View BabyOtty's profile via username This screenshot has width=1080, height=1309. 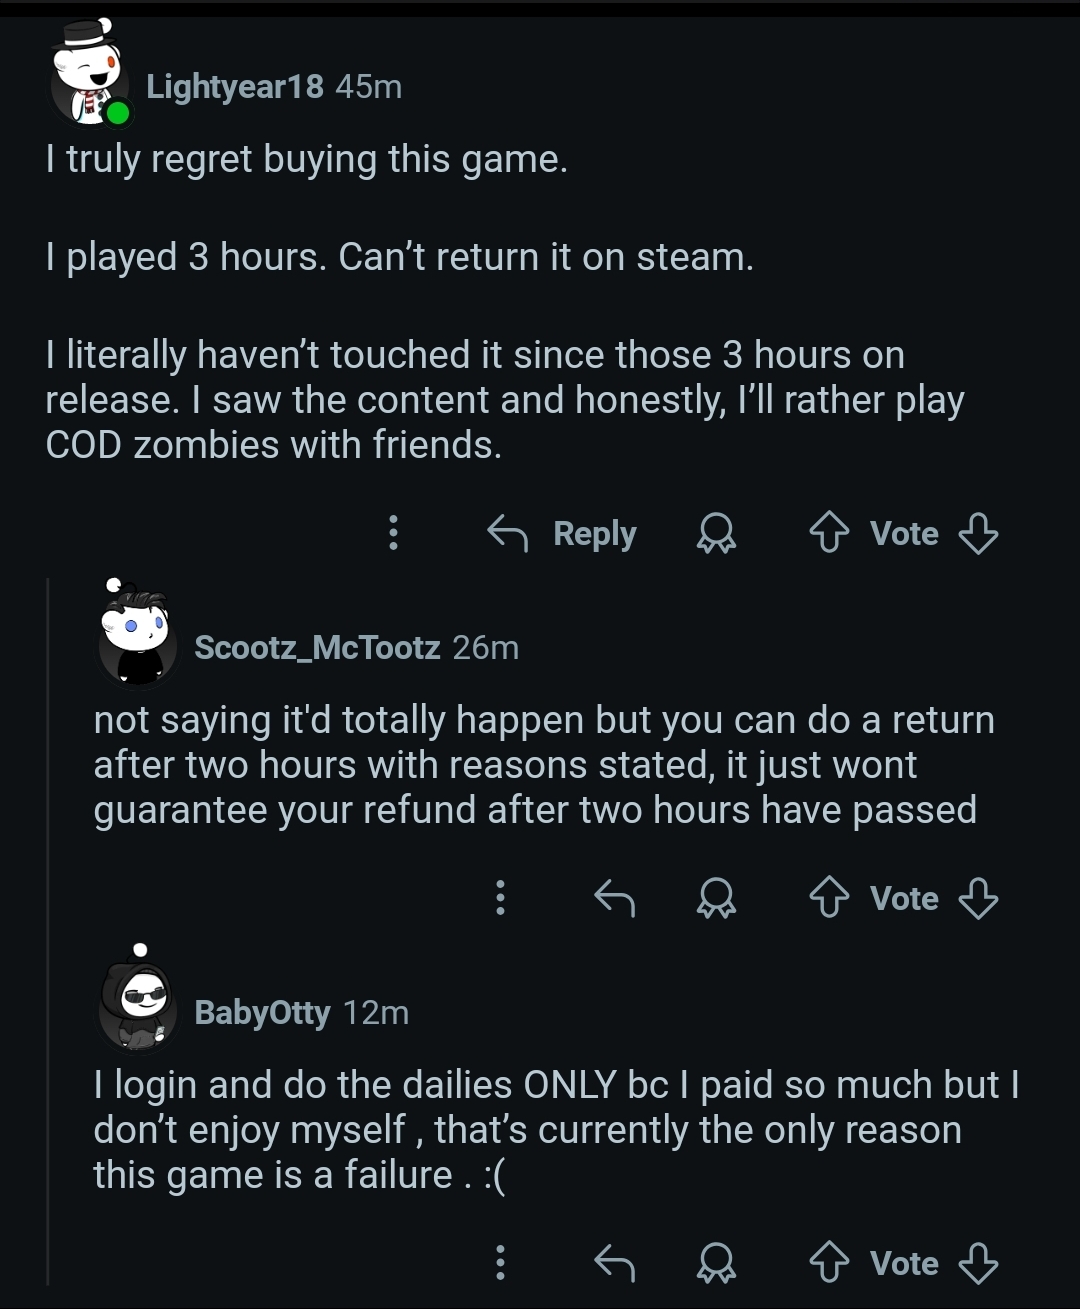(x=262, y=1013)
